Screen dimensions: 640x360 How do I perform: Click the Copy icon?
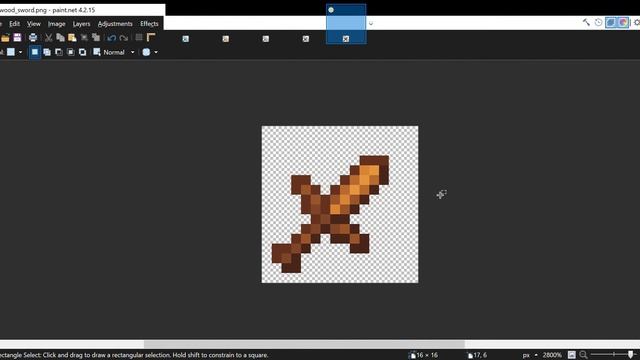[x=60, y=38]
